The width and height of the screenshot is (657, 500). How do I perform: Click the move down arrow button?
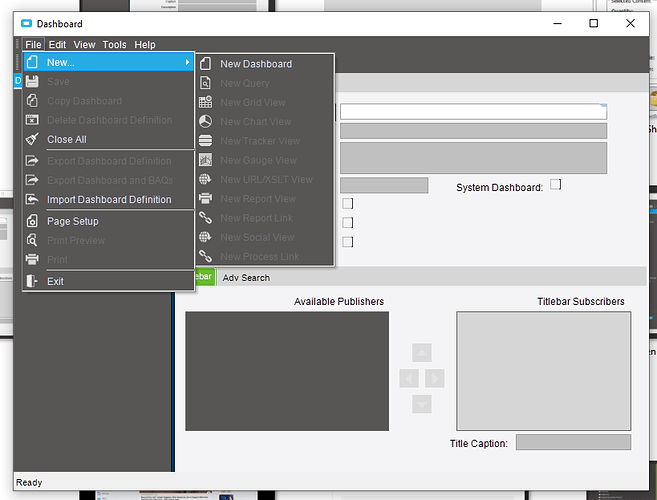[422, 404]
